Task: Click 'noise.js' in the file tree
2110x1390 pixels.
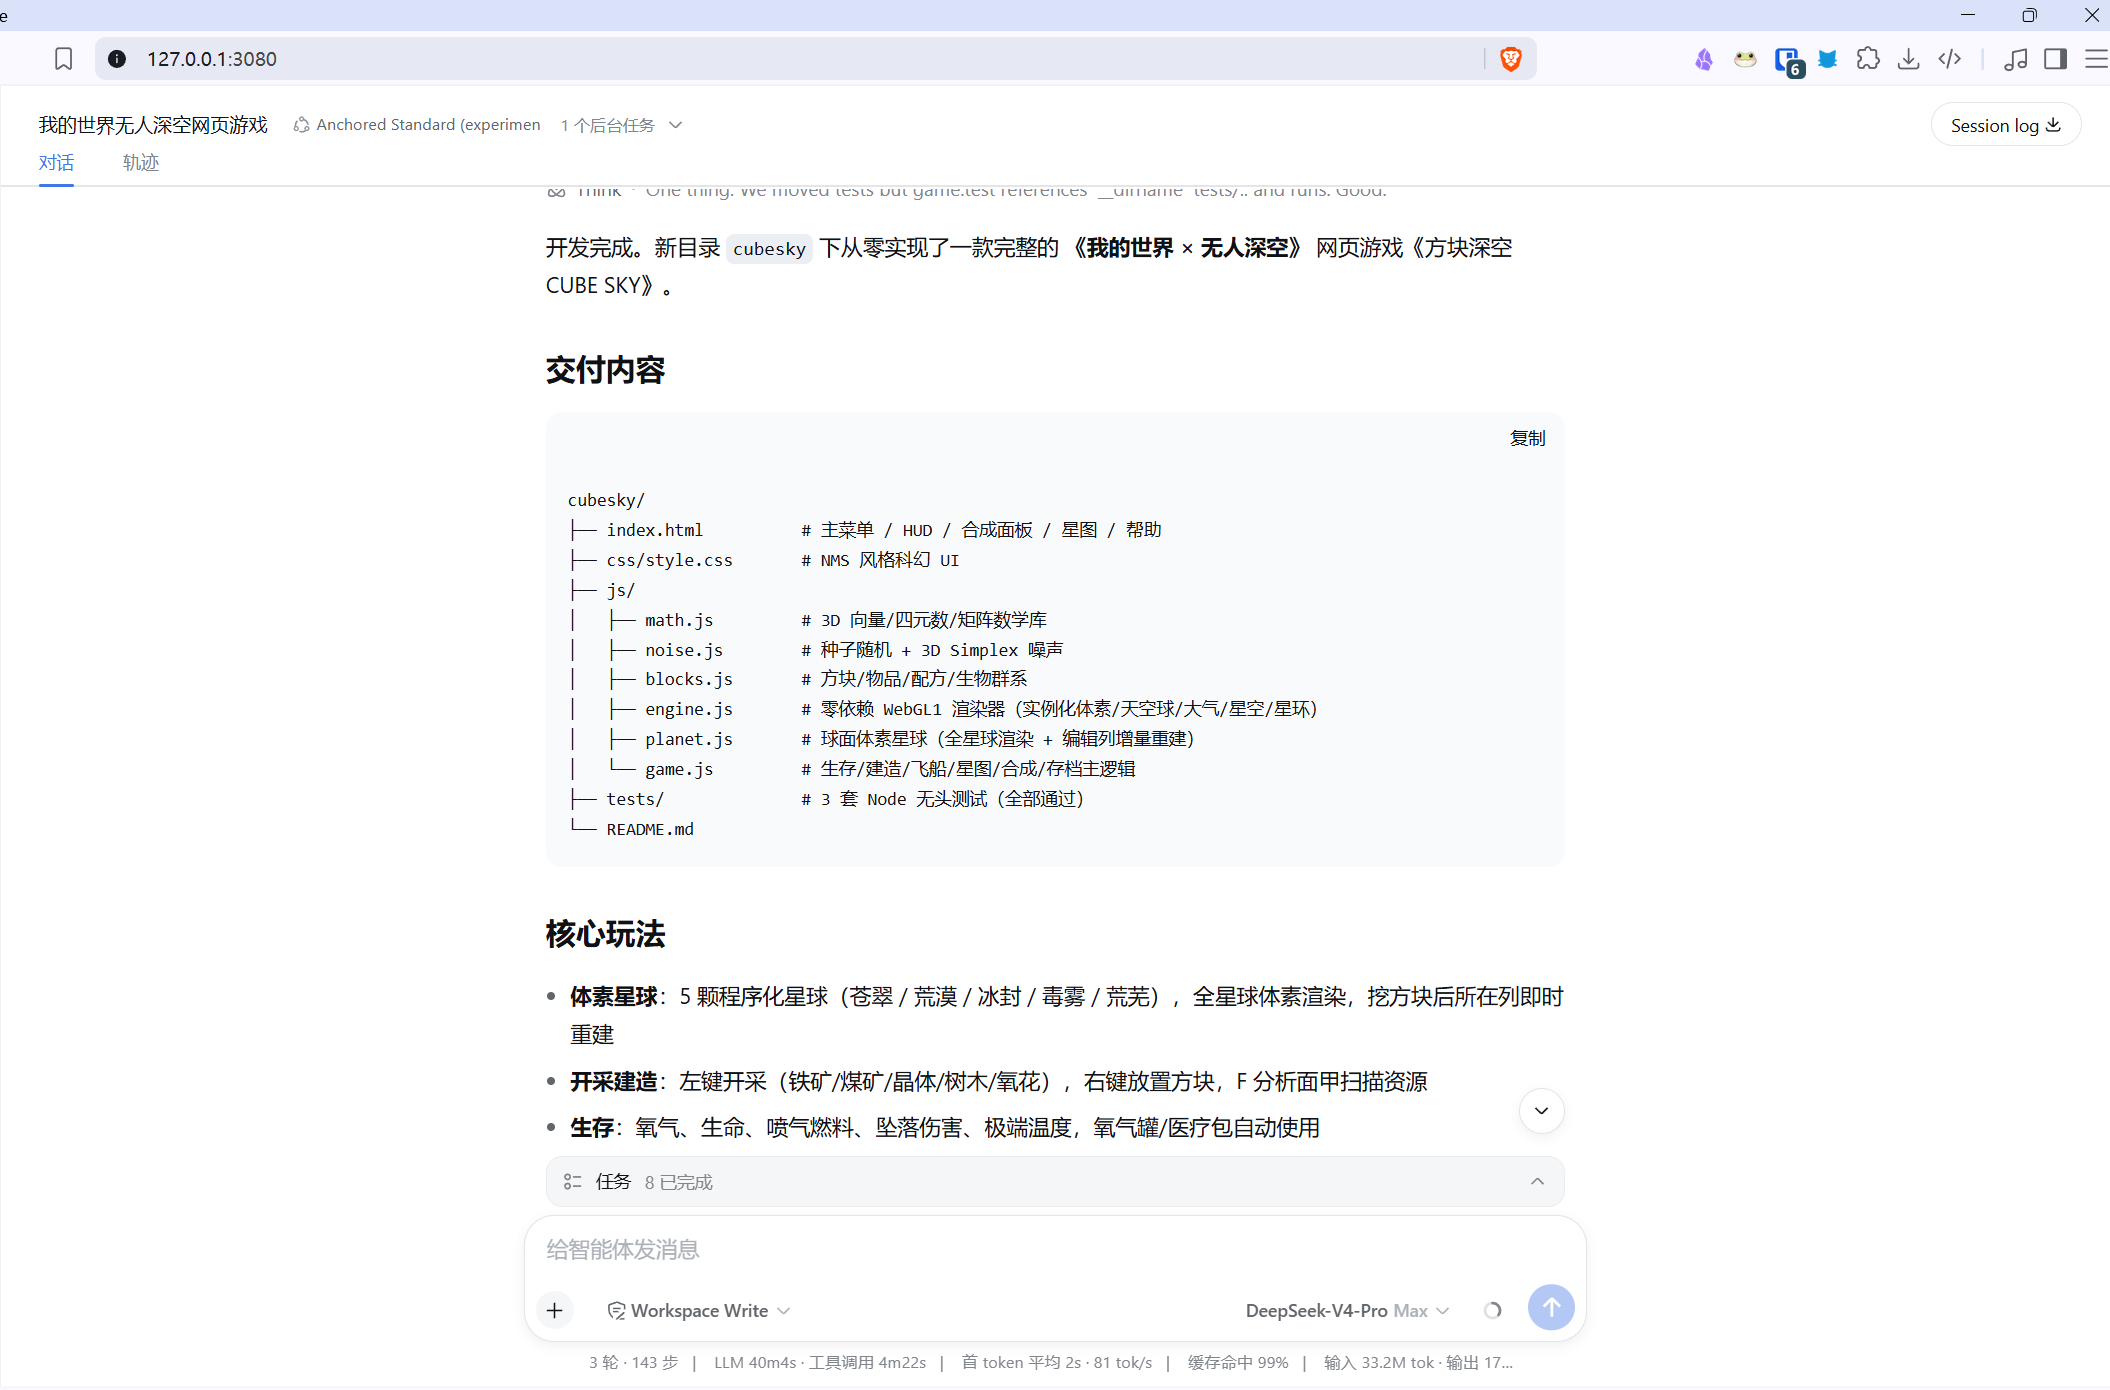Action: click(684, 650)
